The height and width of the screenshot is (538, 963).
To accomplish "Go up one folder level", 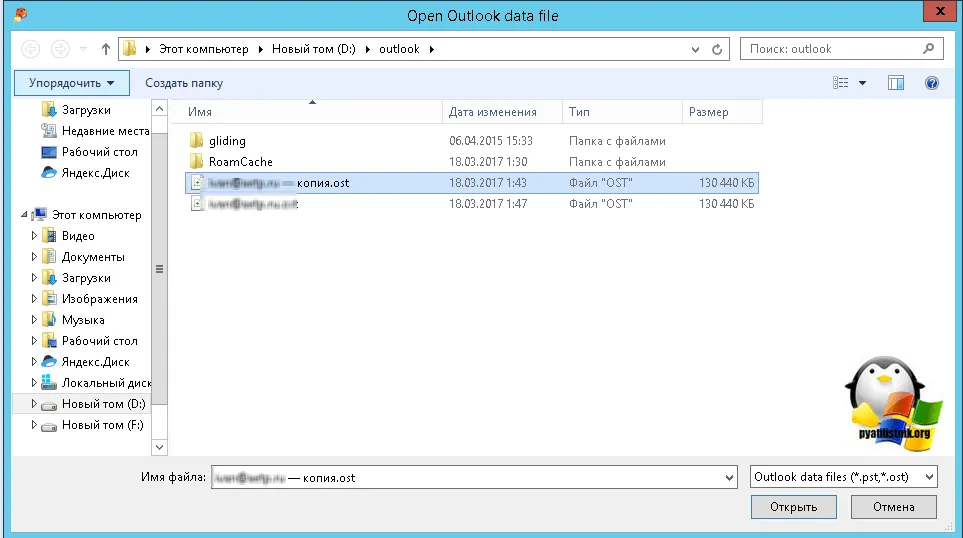I will 106,49.
